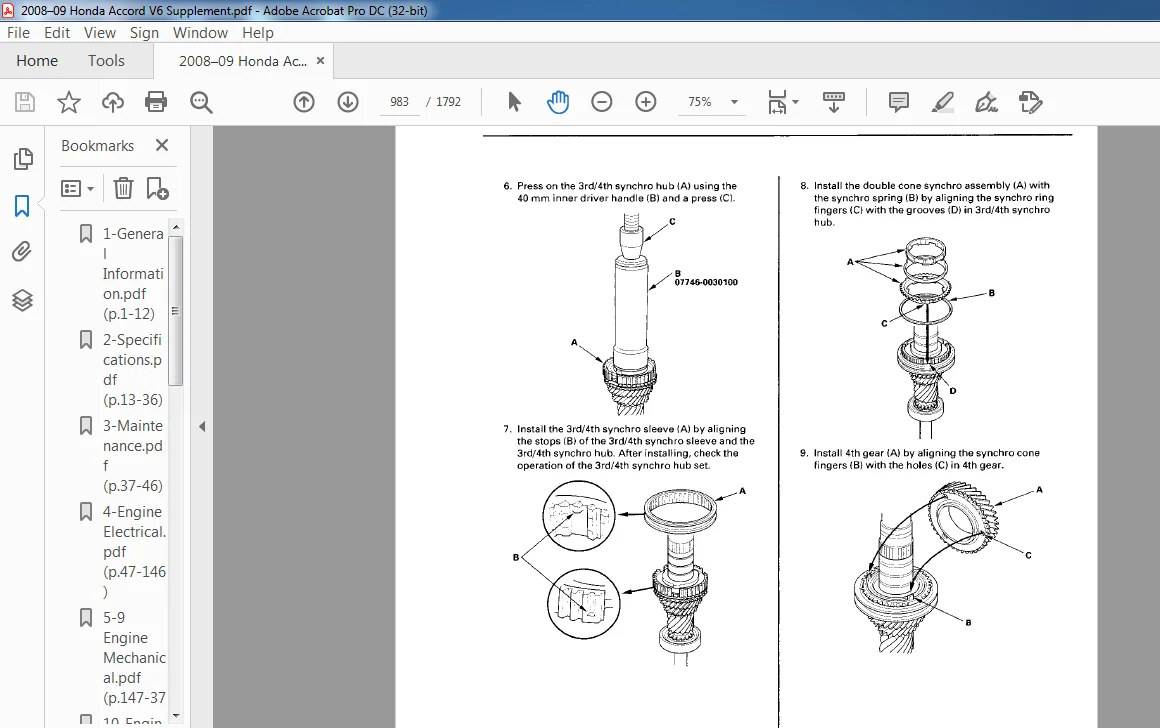Screen dimensions: 1160x728
Task: Go to previous page with up arrow
Action: pos(304,102)
